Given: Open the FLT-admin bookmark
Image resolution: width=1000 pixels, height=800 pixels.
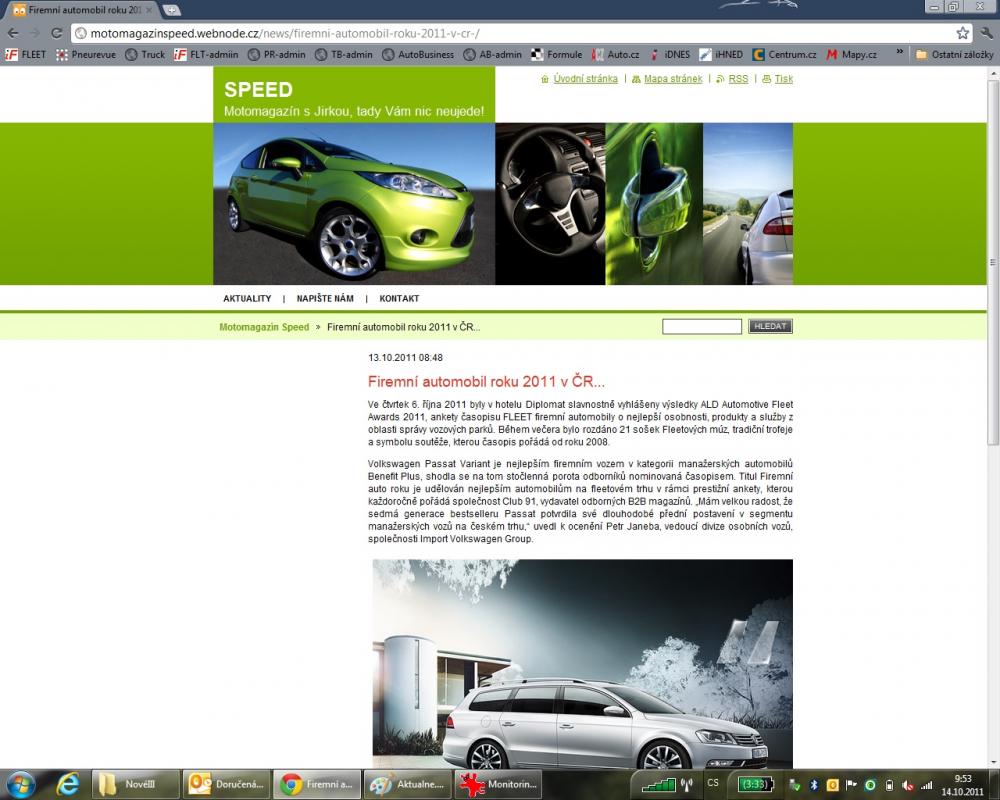Looking at the screenshot, I should click(206, 55).
